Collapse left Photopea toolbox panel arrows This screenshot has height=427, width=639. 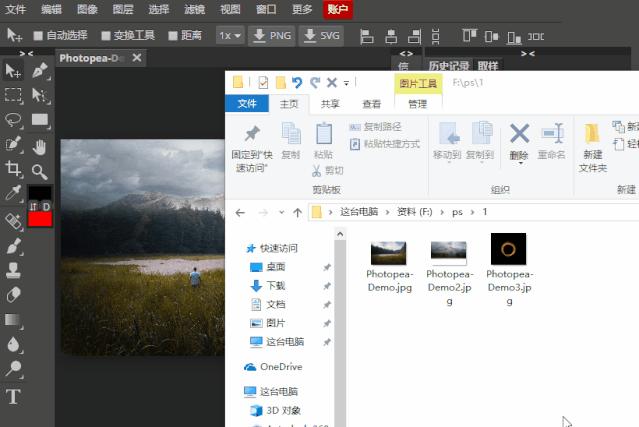(26, 53)
